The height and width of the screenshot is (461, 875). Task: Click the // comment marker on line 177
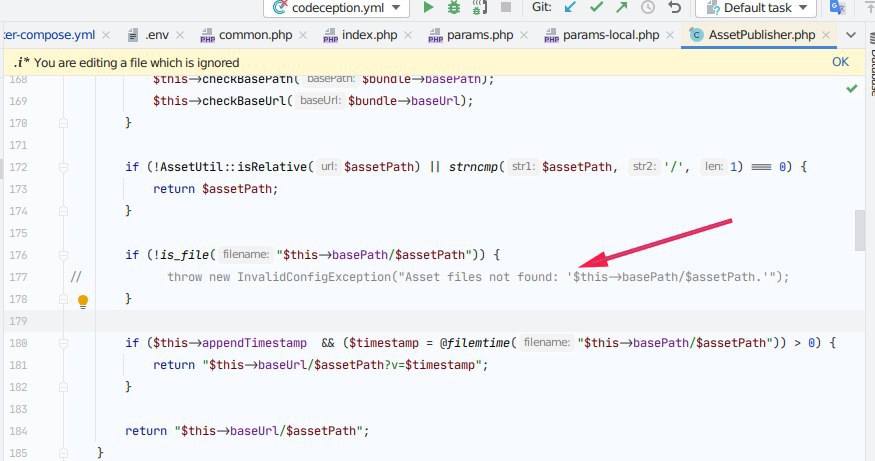[76, 277]
